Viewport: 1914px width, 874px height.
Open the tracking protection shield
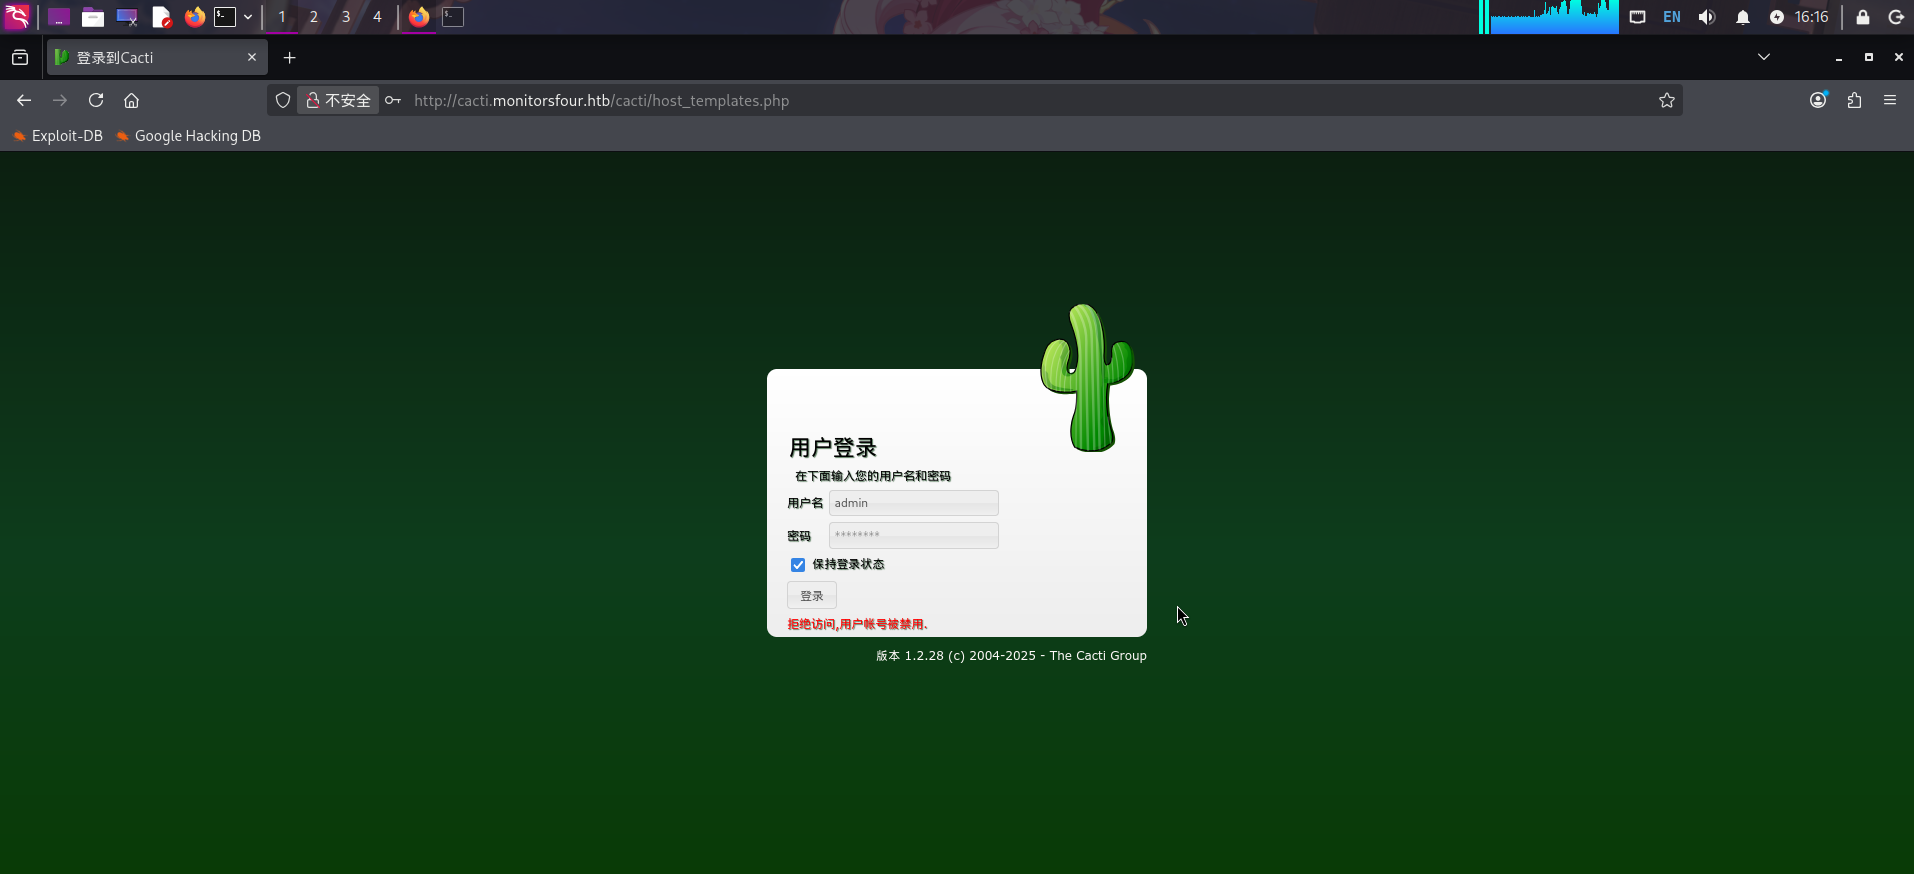(x=283, y=100)
